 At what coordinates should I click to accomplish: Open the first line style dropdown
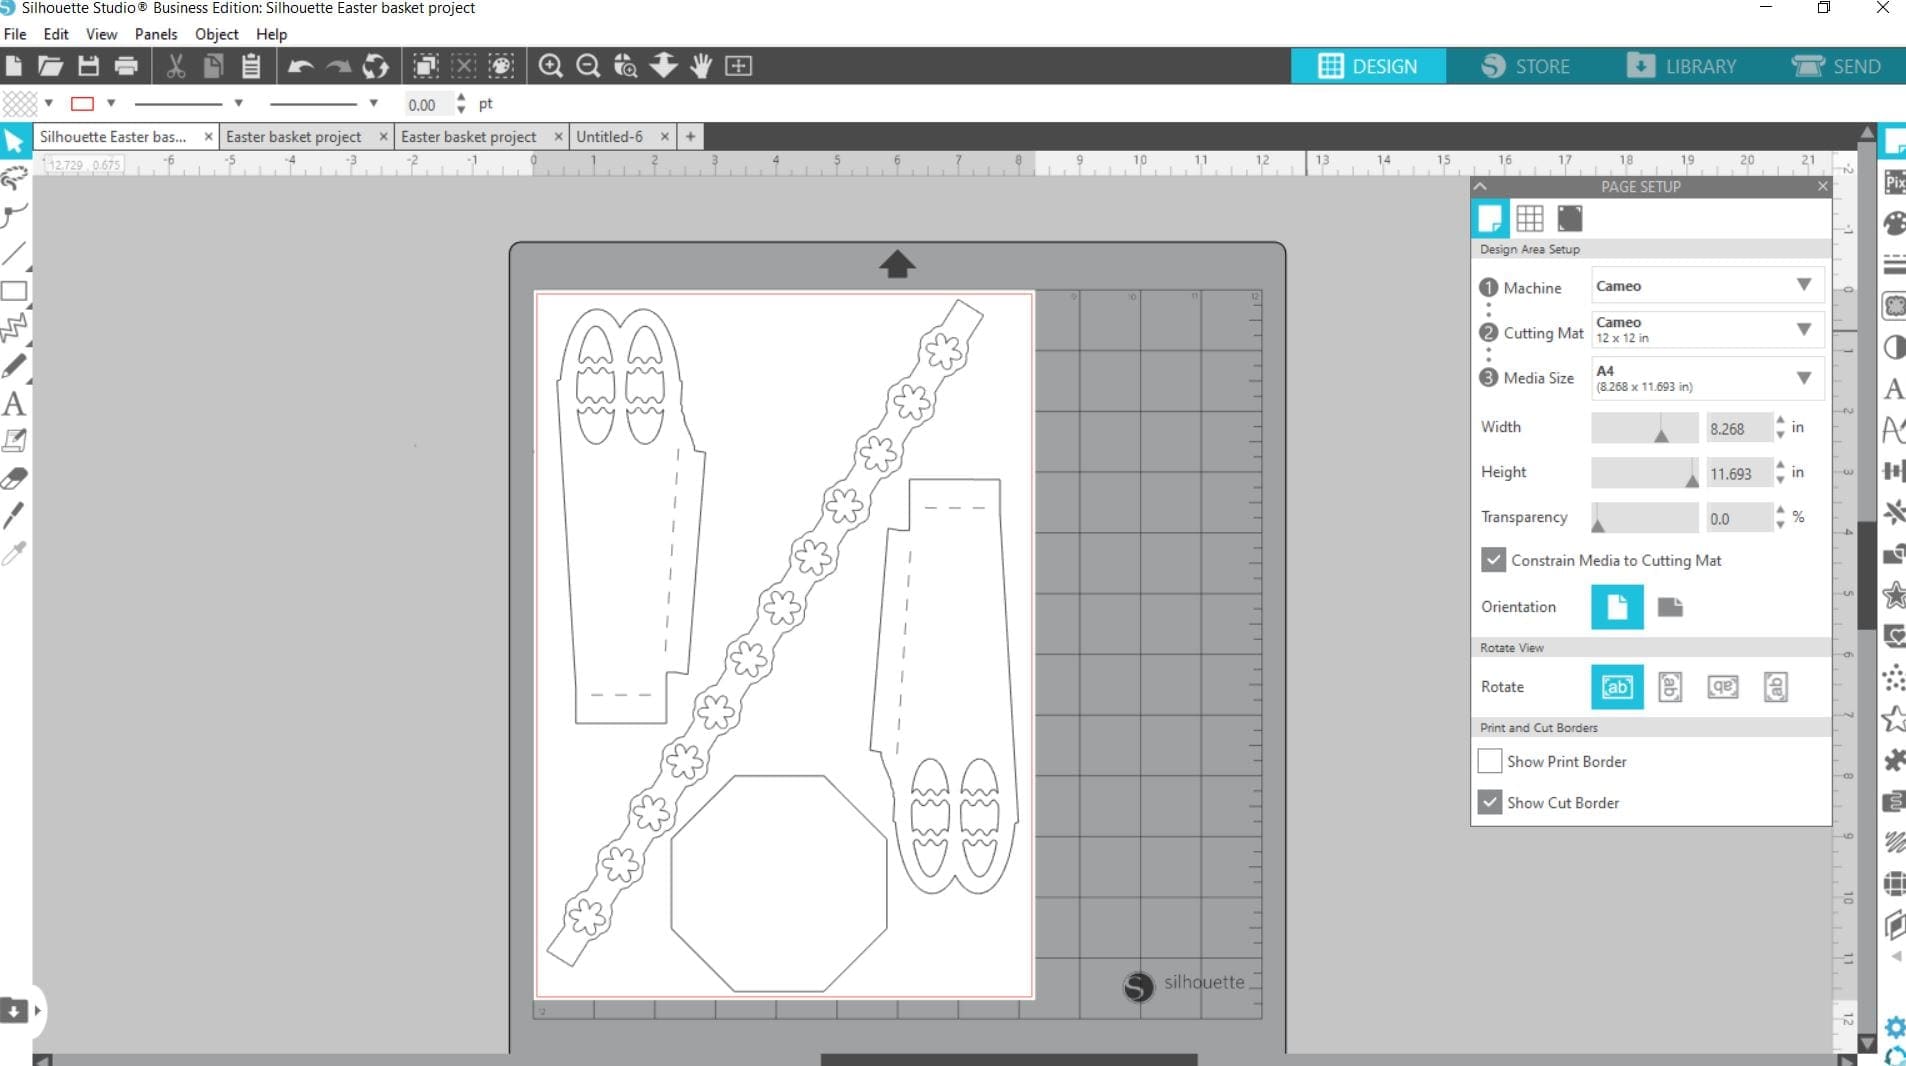238,103
